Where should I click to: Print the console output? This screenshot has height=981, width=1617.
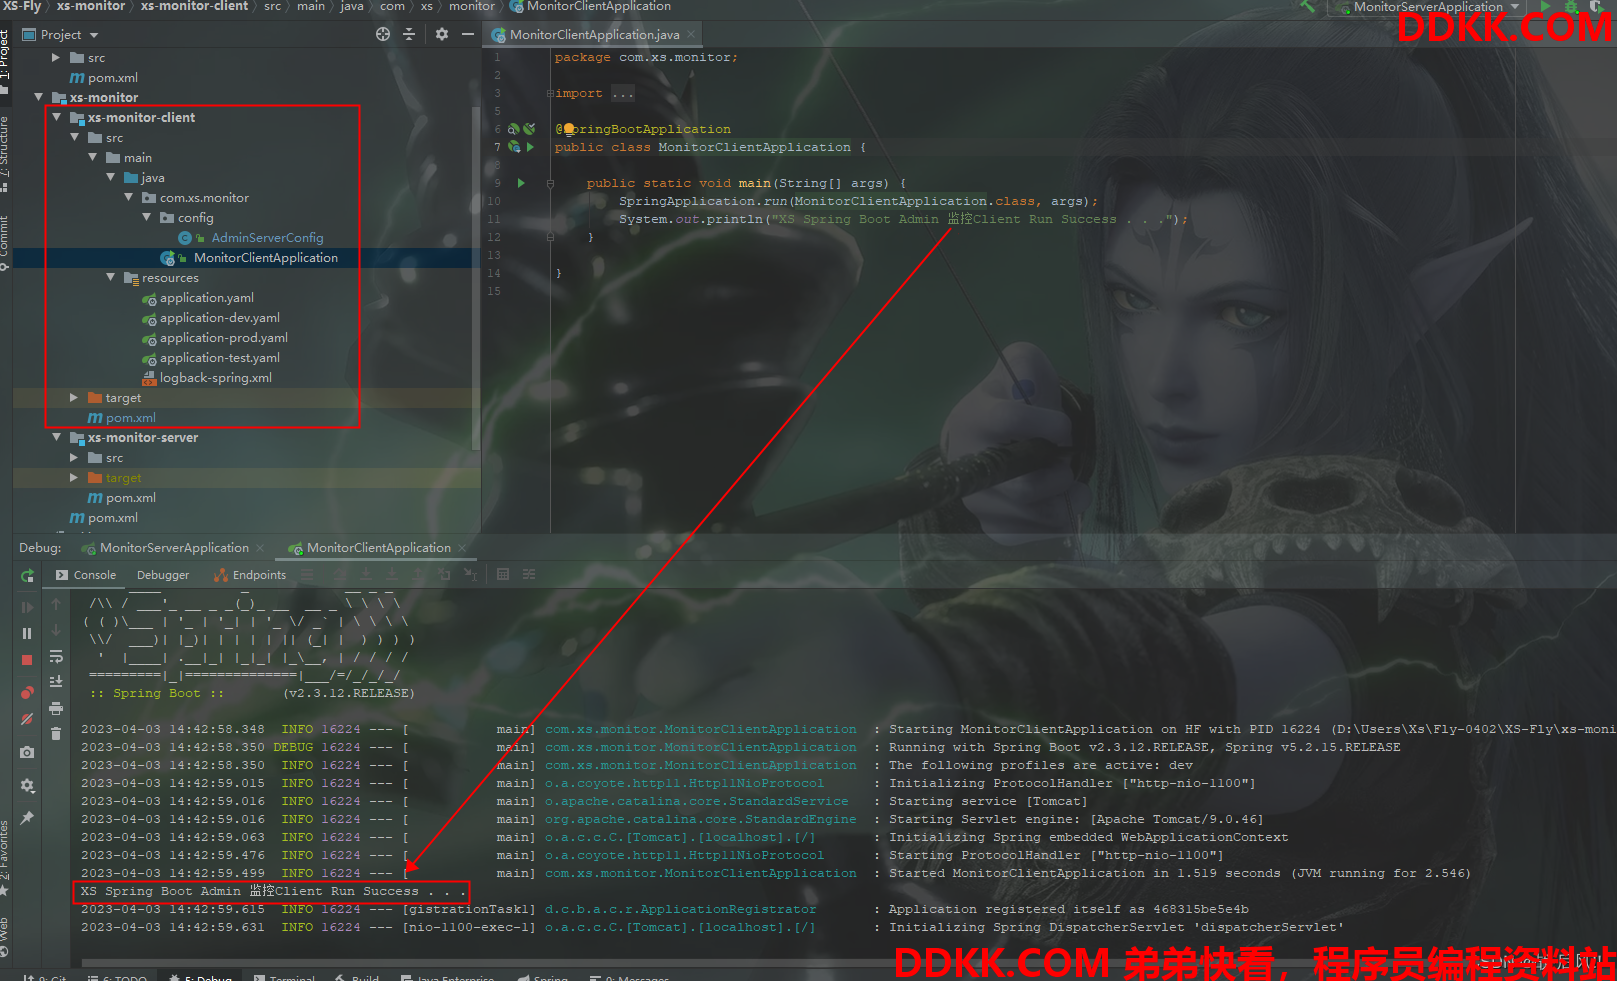tap(56, 708)
